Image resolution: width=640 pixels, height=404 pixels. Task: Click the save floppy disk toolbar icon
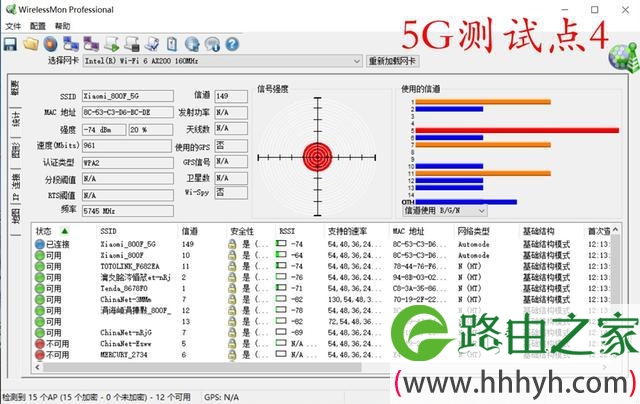pyautogui.click(x=10, y=44)
